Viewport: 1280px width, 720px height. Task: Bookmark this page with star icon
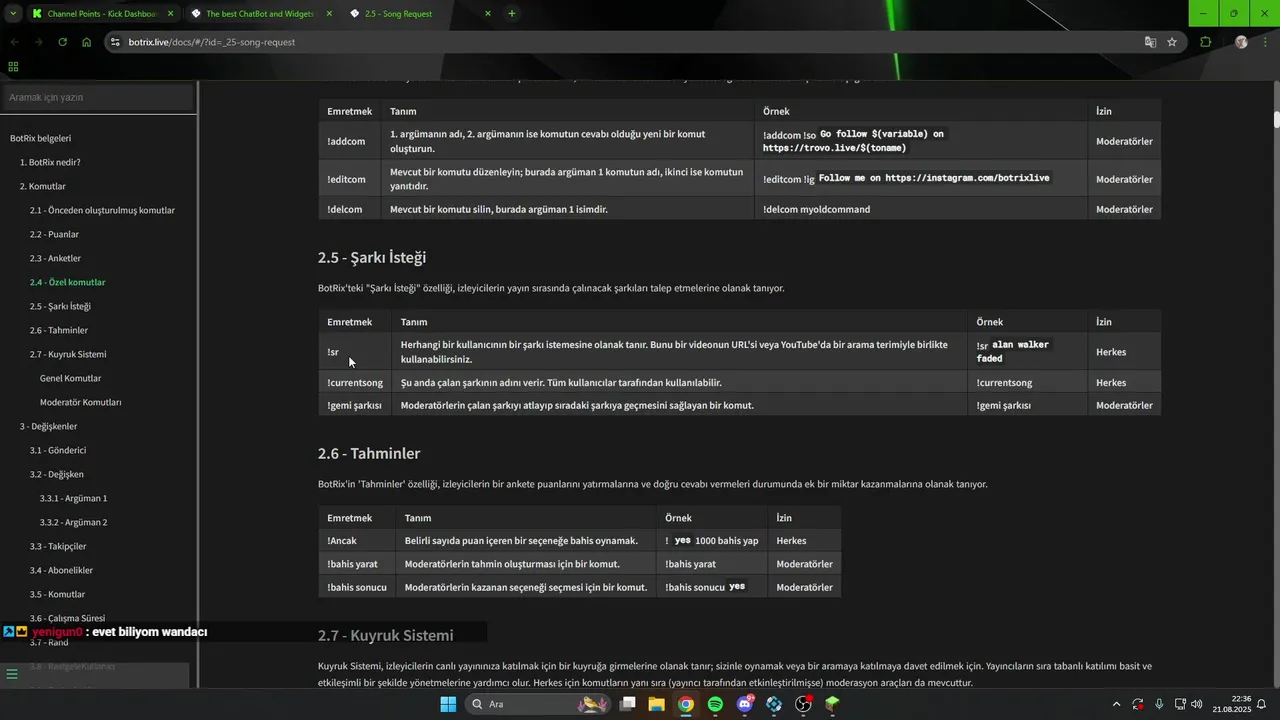point(1172,42)
